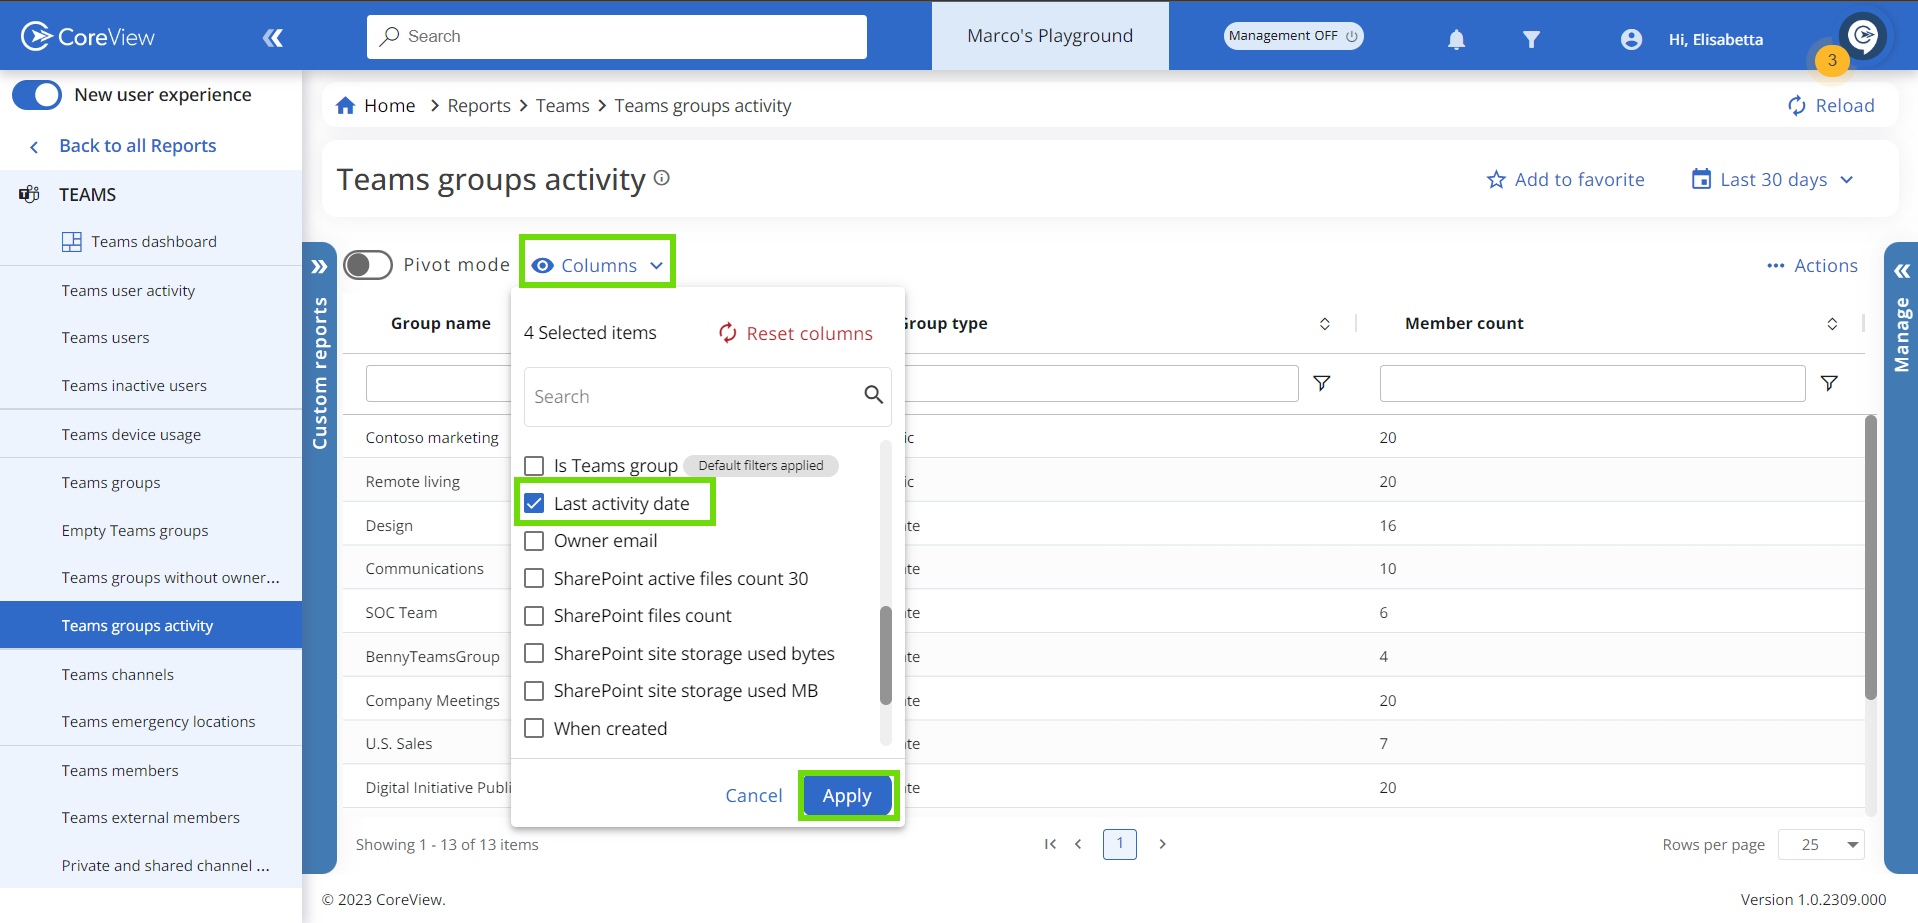Viewport: 1918px width, 923px height.
Task: Open the top bar filter funnel
Action: pos(1531,39)
